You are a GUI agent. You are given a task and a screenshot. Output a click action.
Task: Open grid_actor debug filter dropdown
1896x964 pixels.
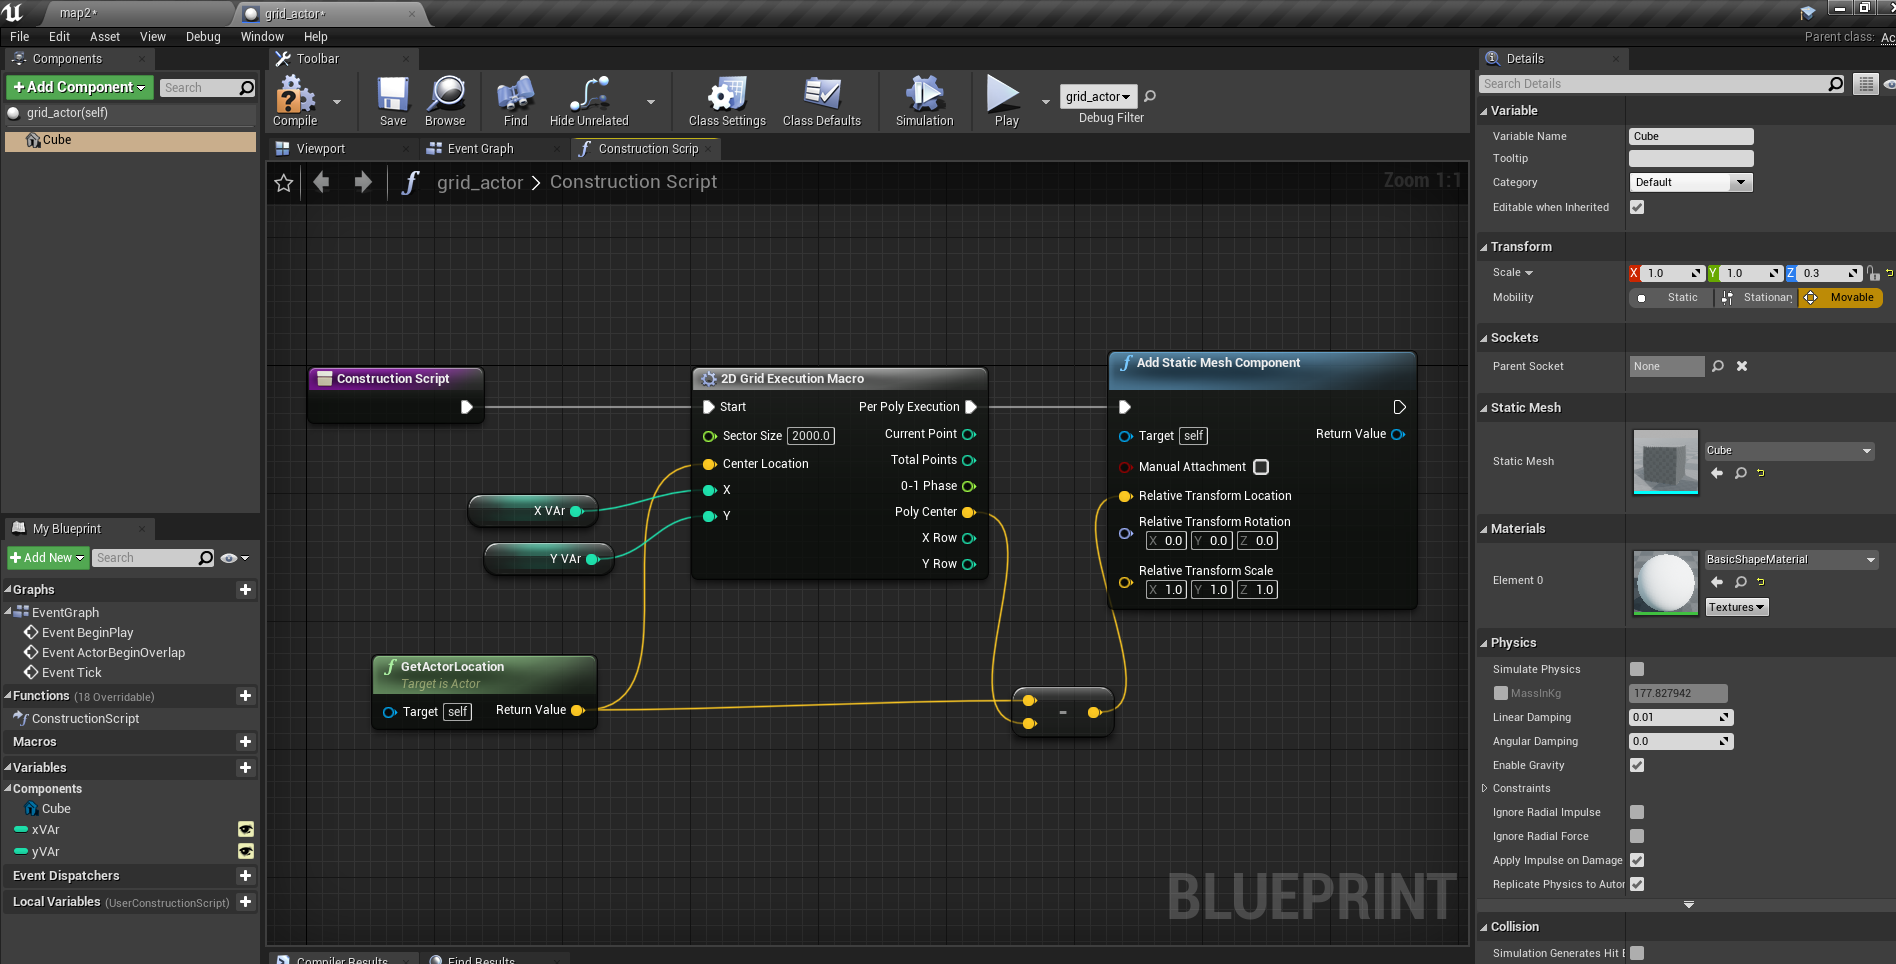click(x=1098, y=96)
